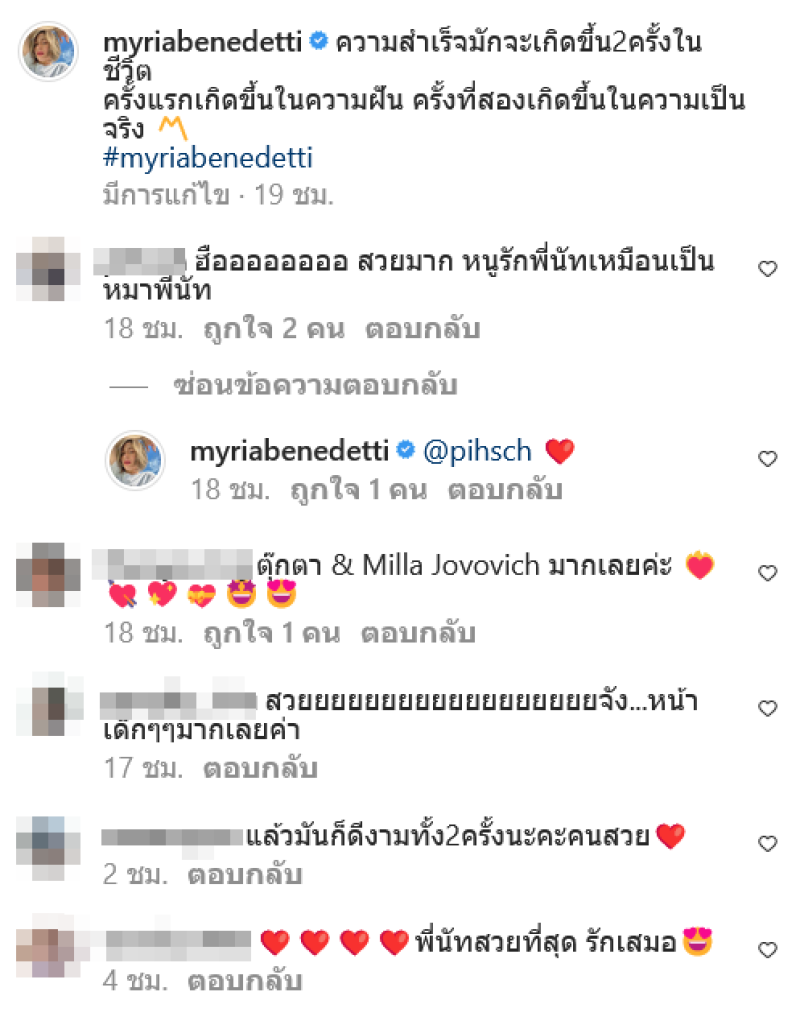
Task: Like the แล้วมันก็ดีงามทั้ง2ครั้ง comment
Action: (x=767, y=843)
